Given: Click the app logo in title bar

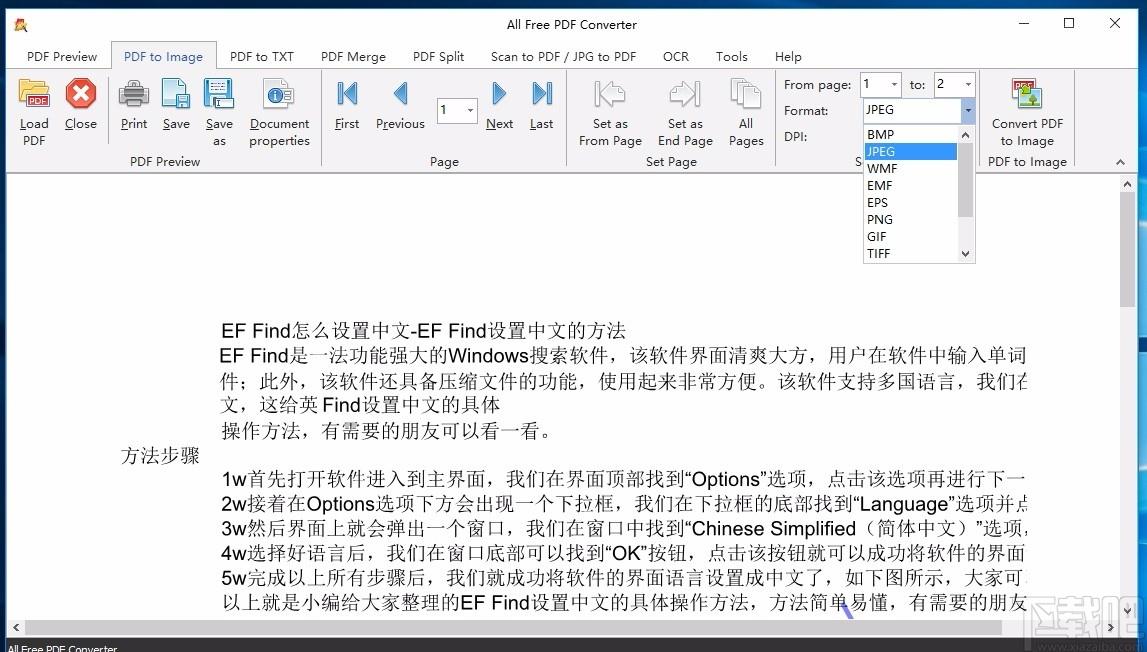Looking at the screenshot, I should [x=21, y=24].
